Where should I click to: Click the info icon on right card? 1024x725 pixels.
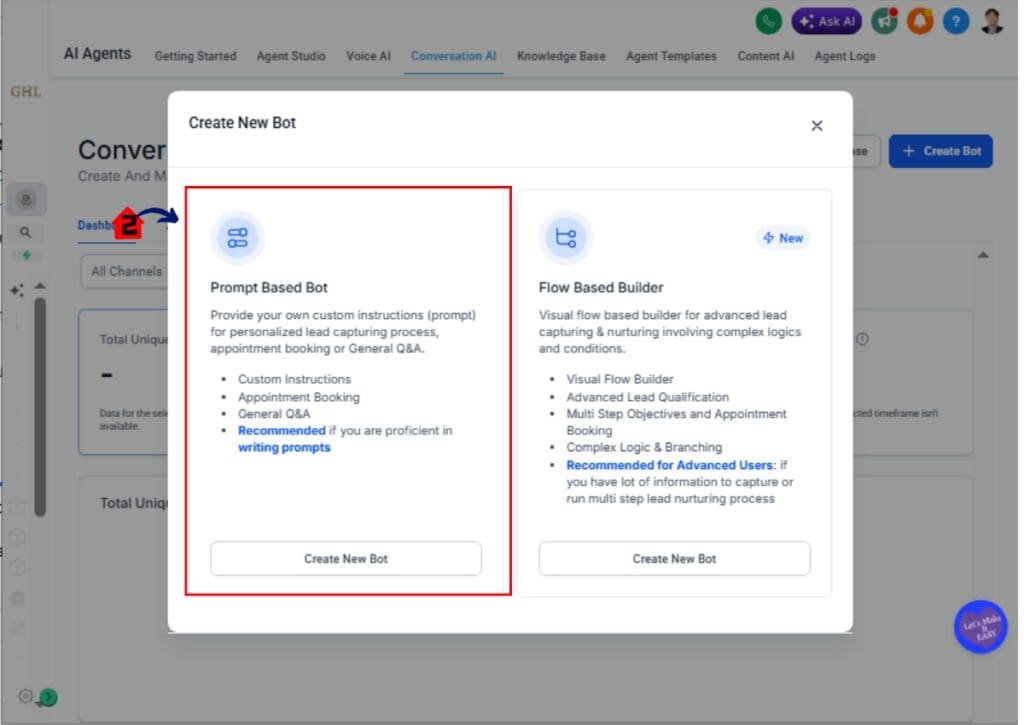coord(862,339)
